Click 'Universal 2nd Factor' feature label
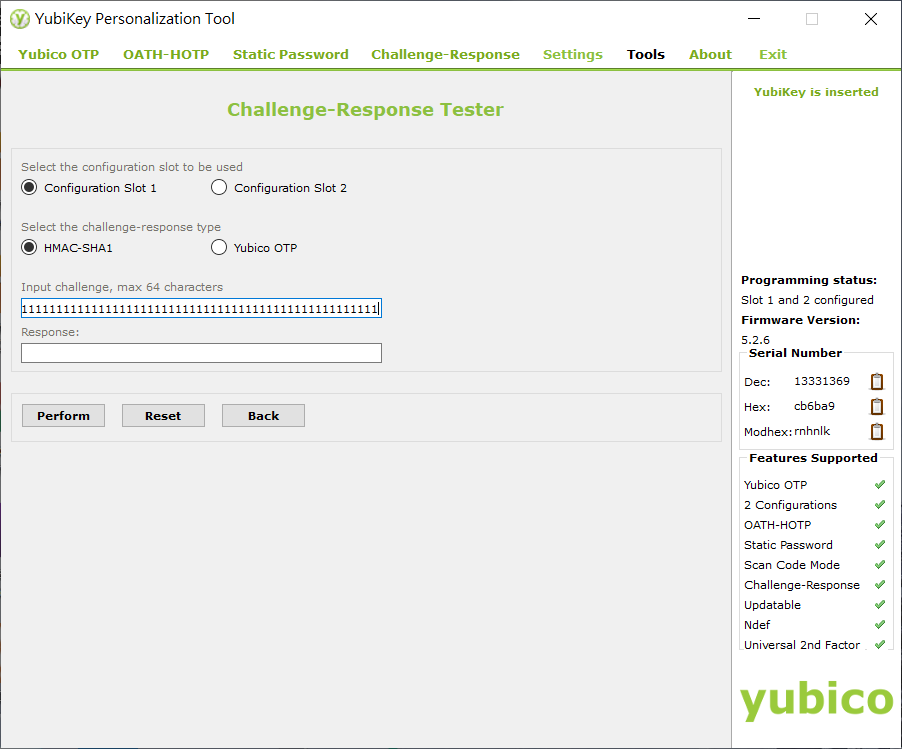The height and width of the screenshot is (749, 902). [x=802, y=645]
